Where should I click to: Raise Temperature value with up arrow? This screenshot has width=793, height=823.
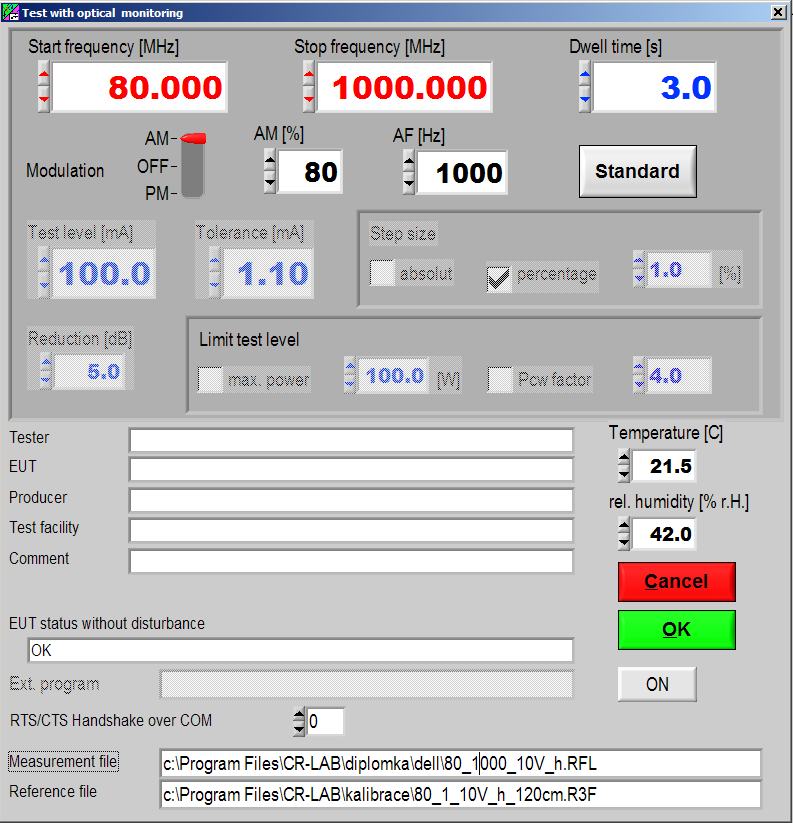pos(624,458)
